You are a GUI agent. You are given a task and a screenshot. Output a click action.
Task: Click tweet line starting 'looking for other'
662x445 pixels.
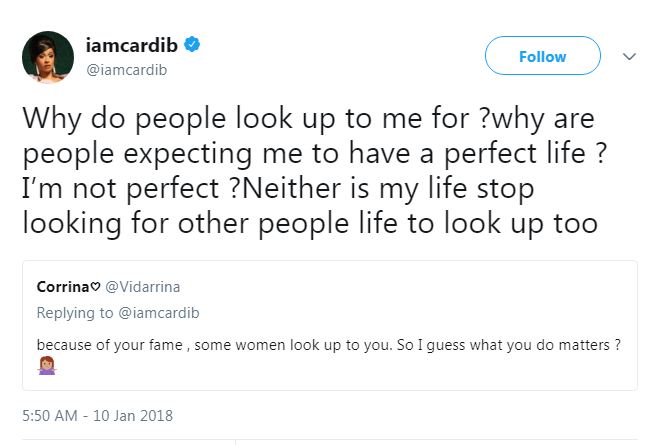coord(309,224)
